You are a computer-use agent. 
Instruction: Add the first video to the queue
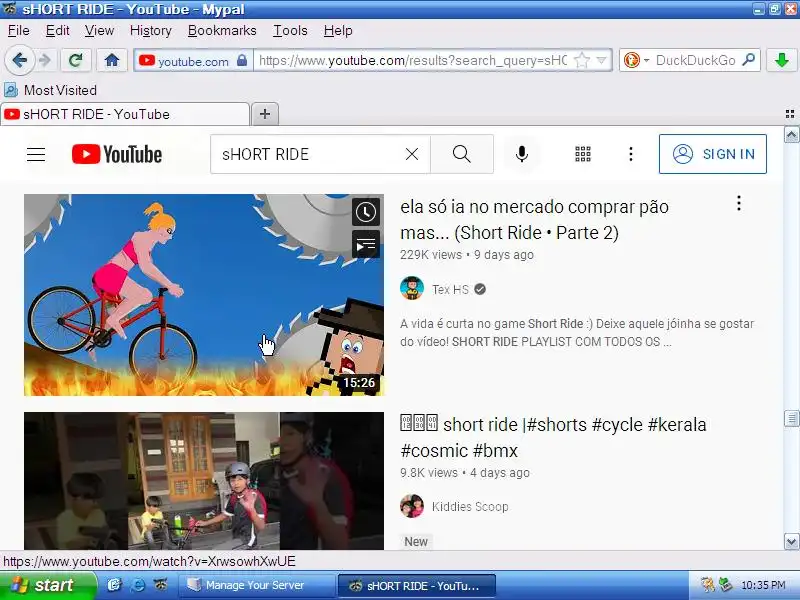click(366, 245)
